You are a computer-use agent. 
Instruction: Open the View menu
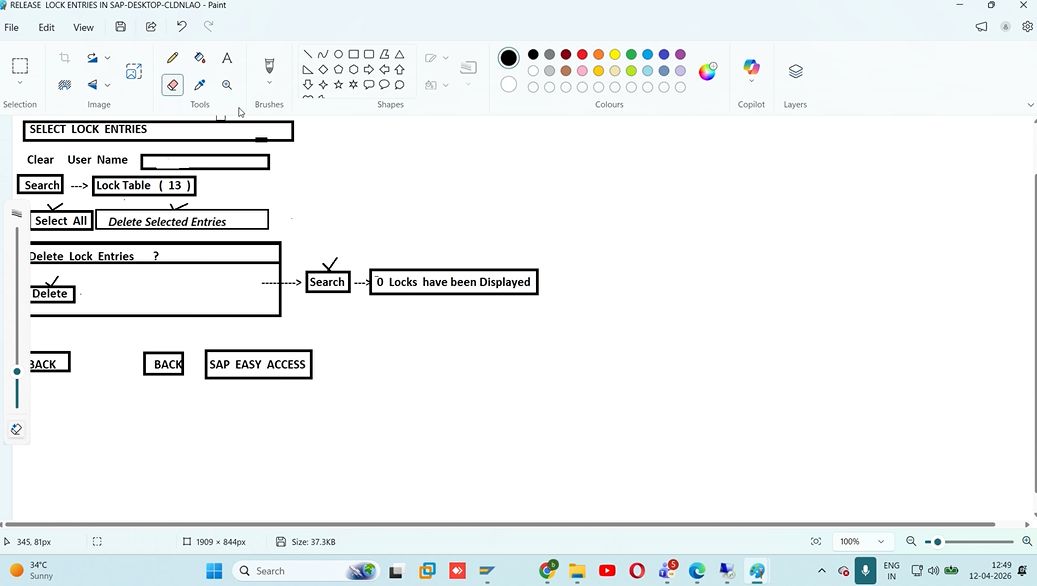[84, 27]
